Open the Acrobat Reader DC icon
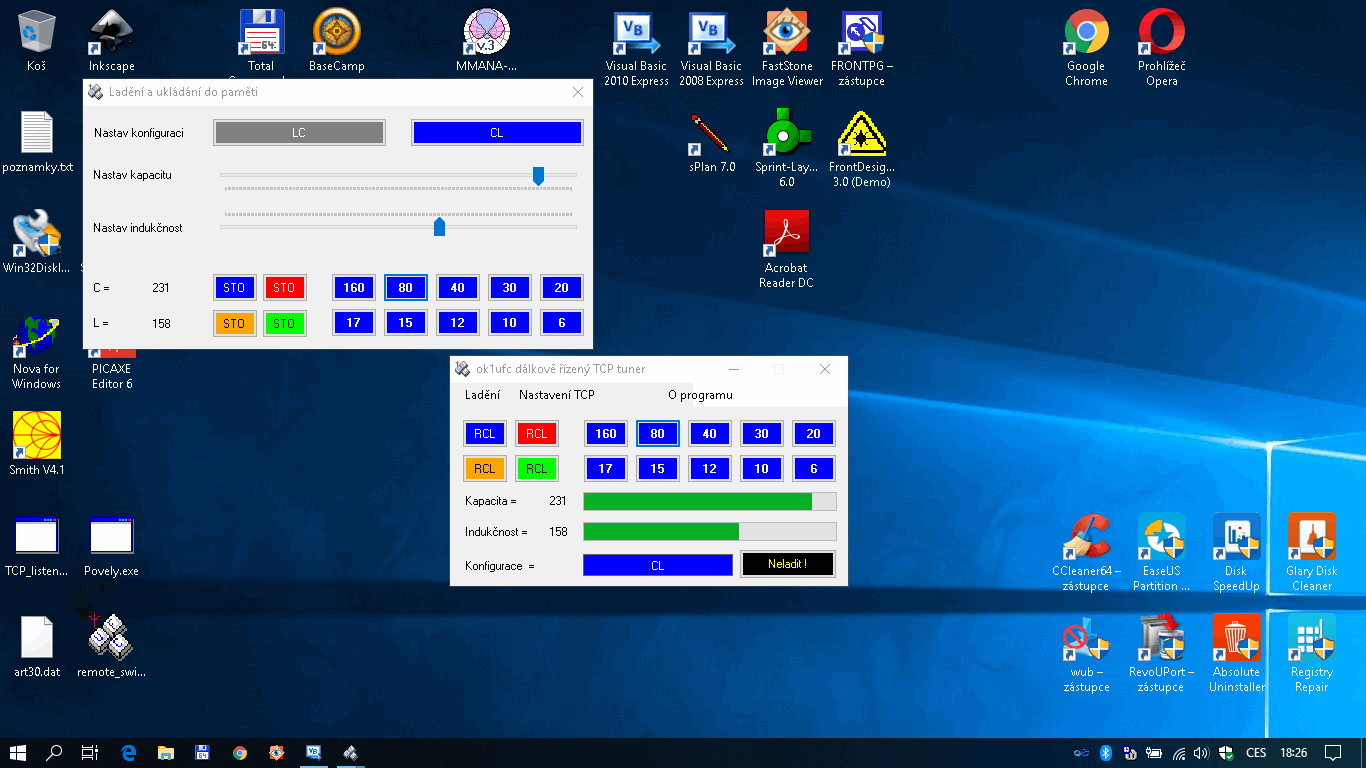 tap(786, 234)
